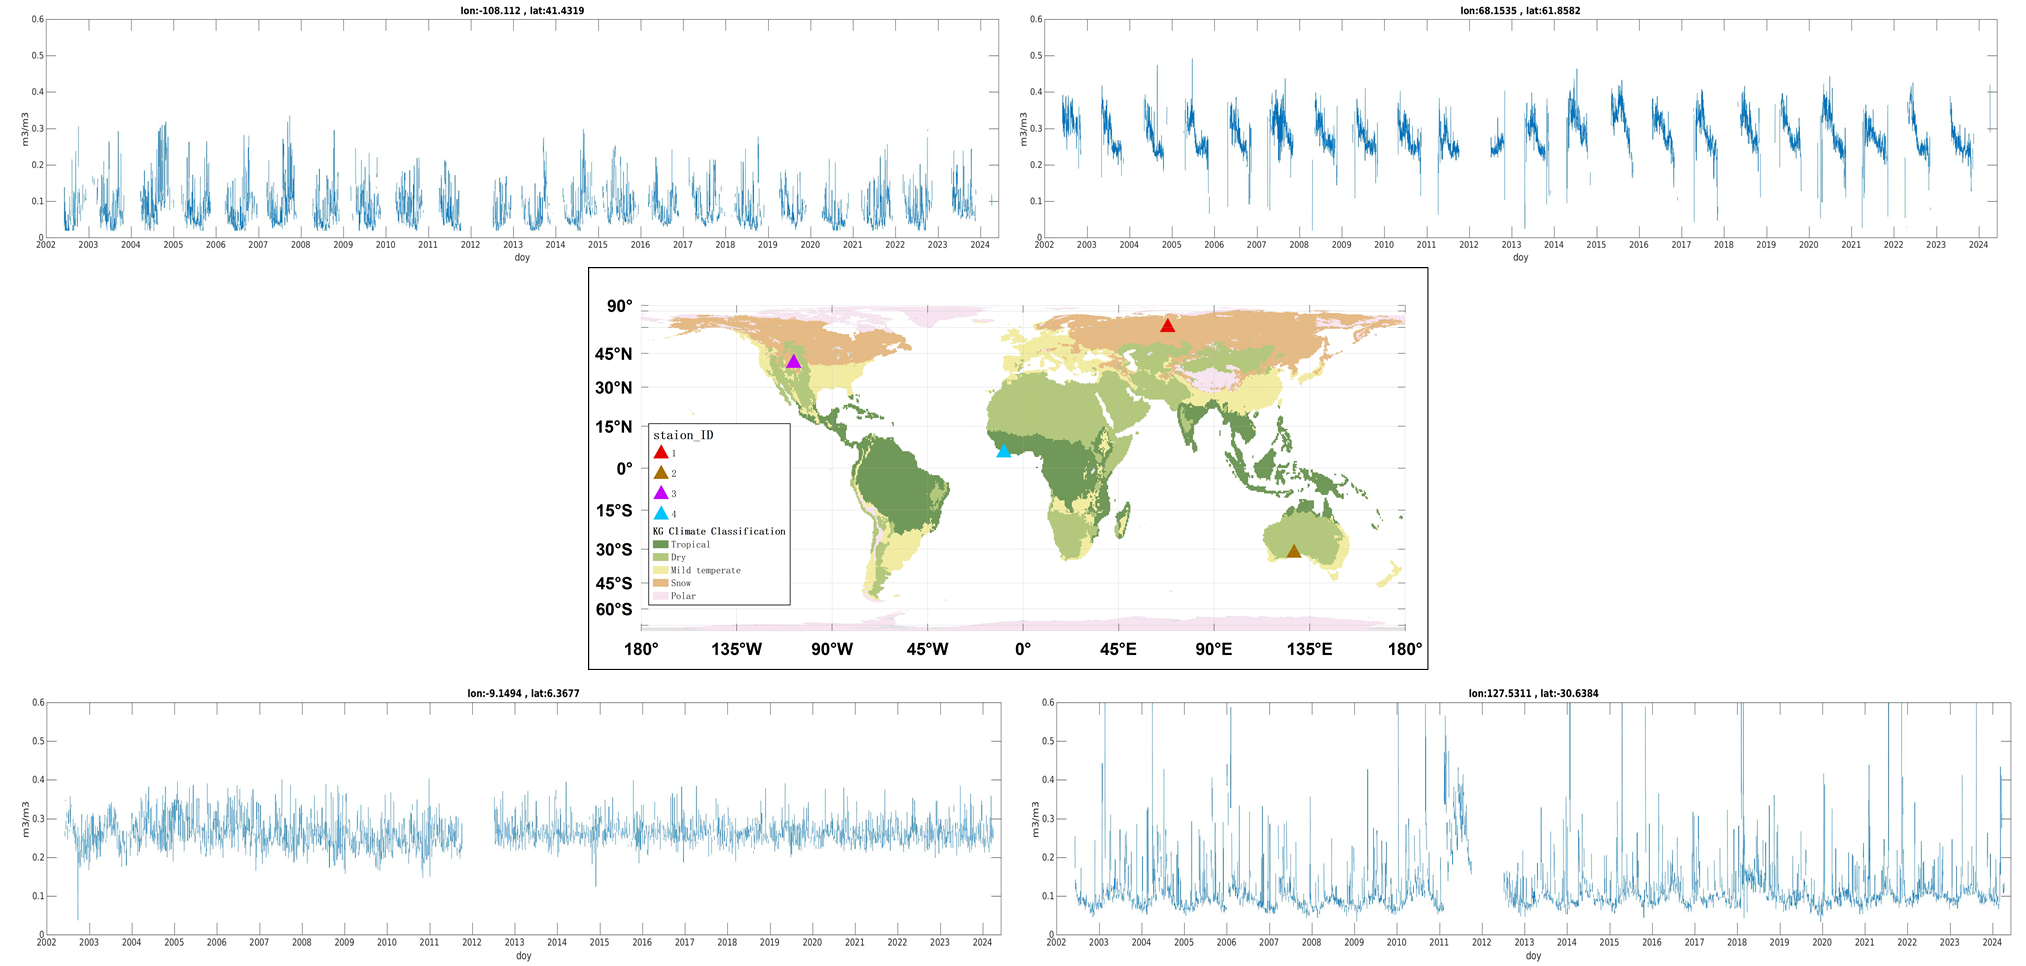Click the red triangle marker over Siberia
Viewport: 2026px width, 966px height.
point(1167,326)
